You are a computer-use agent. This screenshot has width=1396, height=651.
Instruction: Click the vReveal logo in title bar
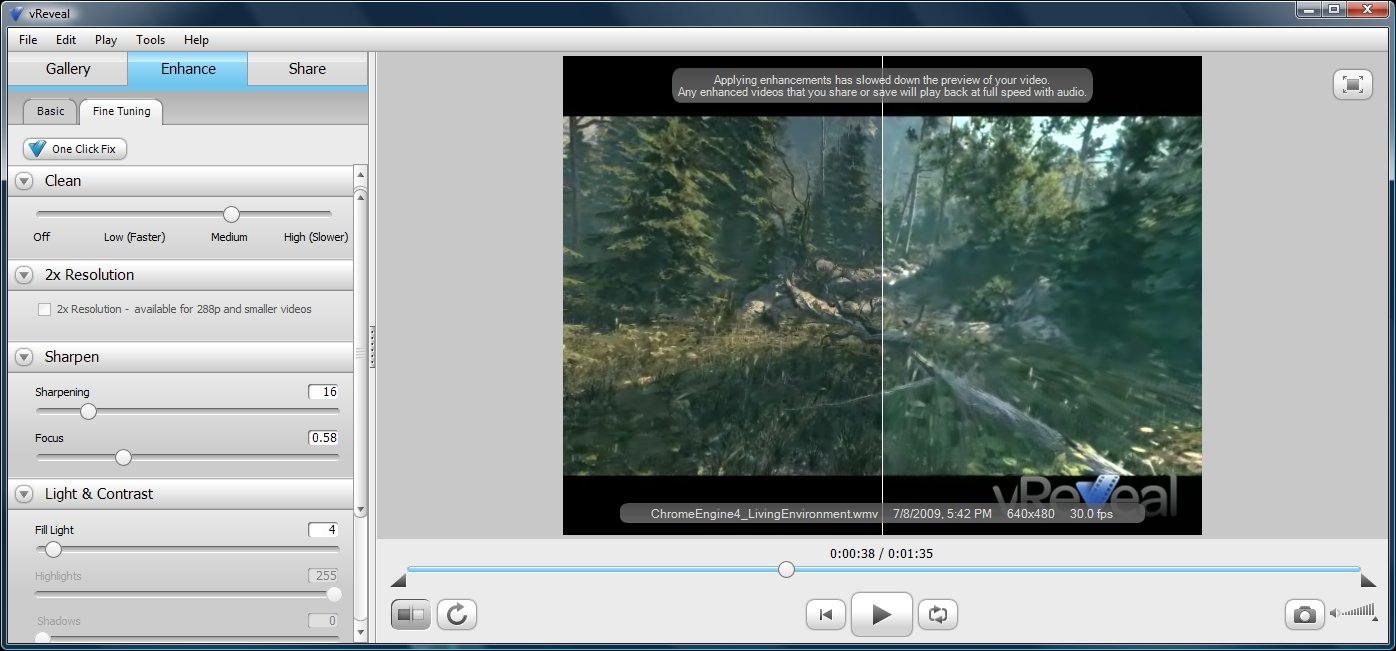15,13
